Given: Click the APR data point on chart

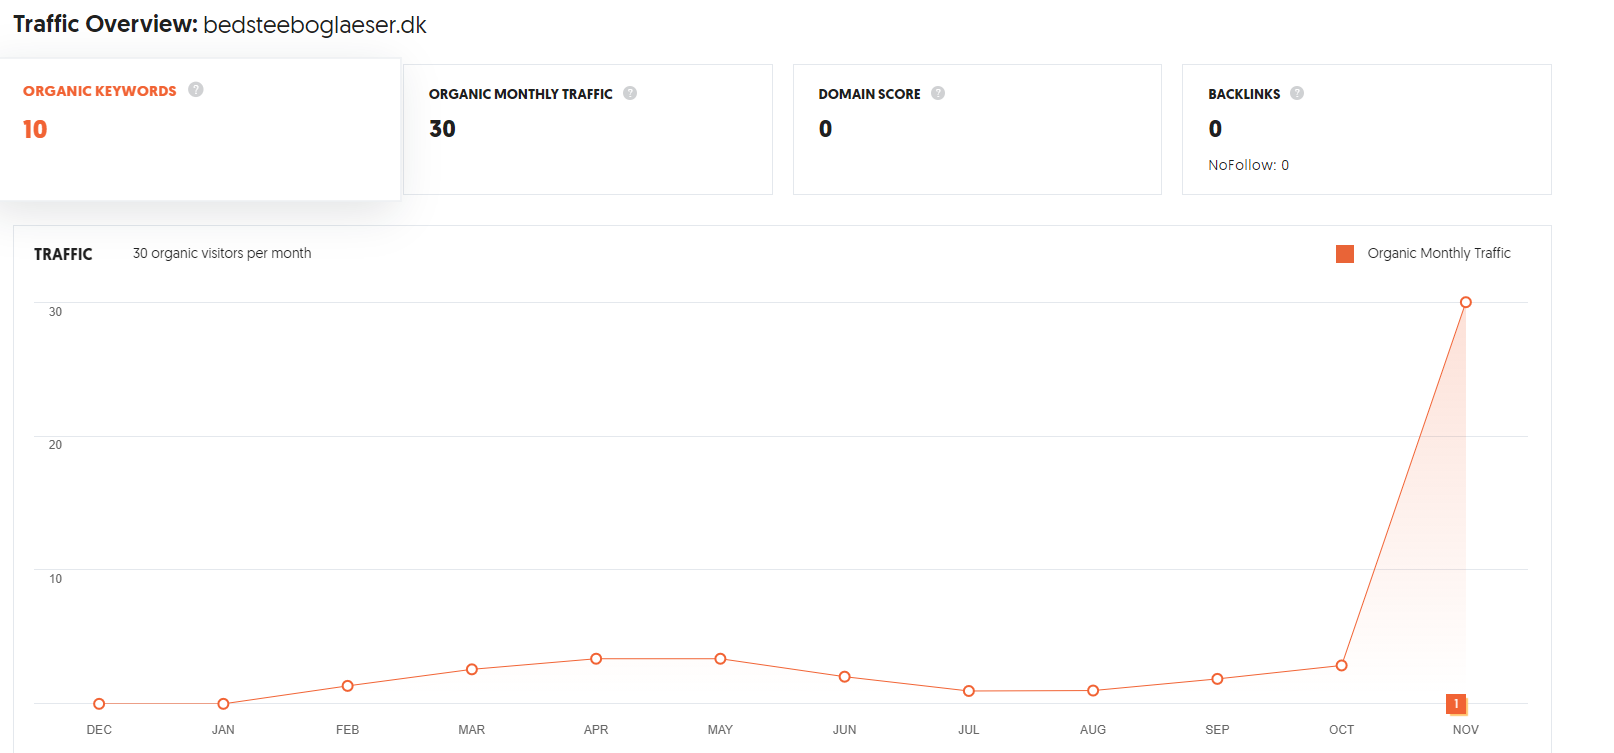Looking at the screenshot, I should click(x=596, y=659).
